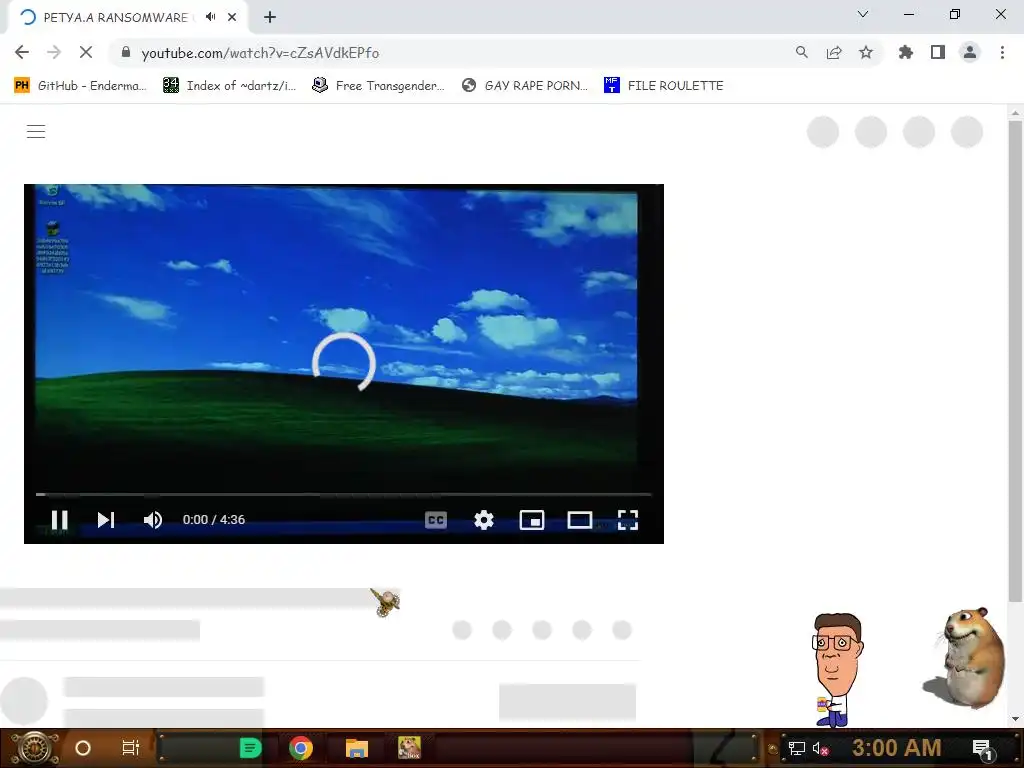This screenshot has height=768, width=1024.
Task: Open the hamster app on the taskbar
Action: tap(409, 748)
